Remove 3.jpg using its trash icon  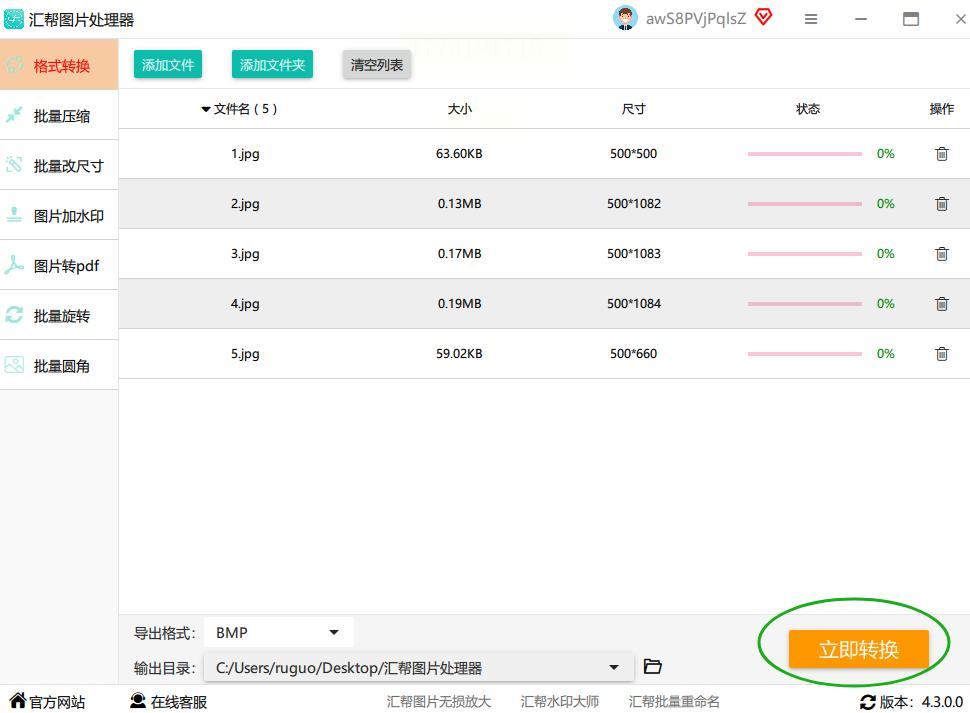pos(942,254)
